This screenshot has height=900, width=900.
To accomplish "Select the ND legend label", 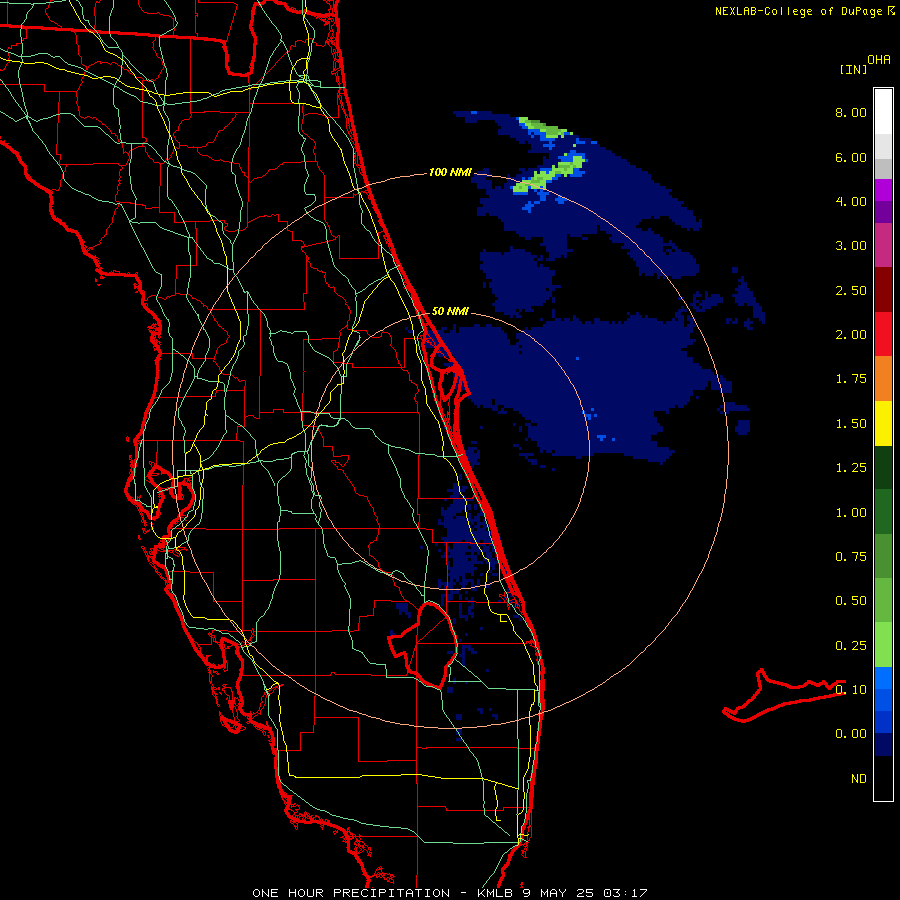I will pos(859,779).
